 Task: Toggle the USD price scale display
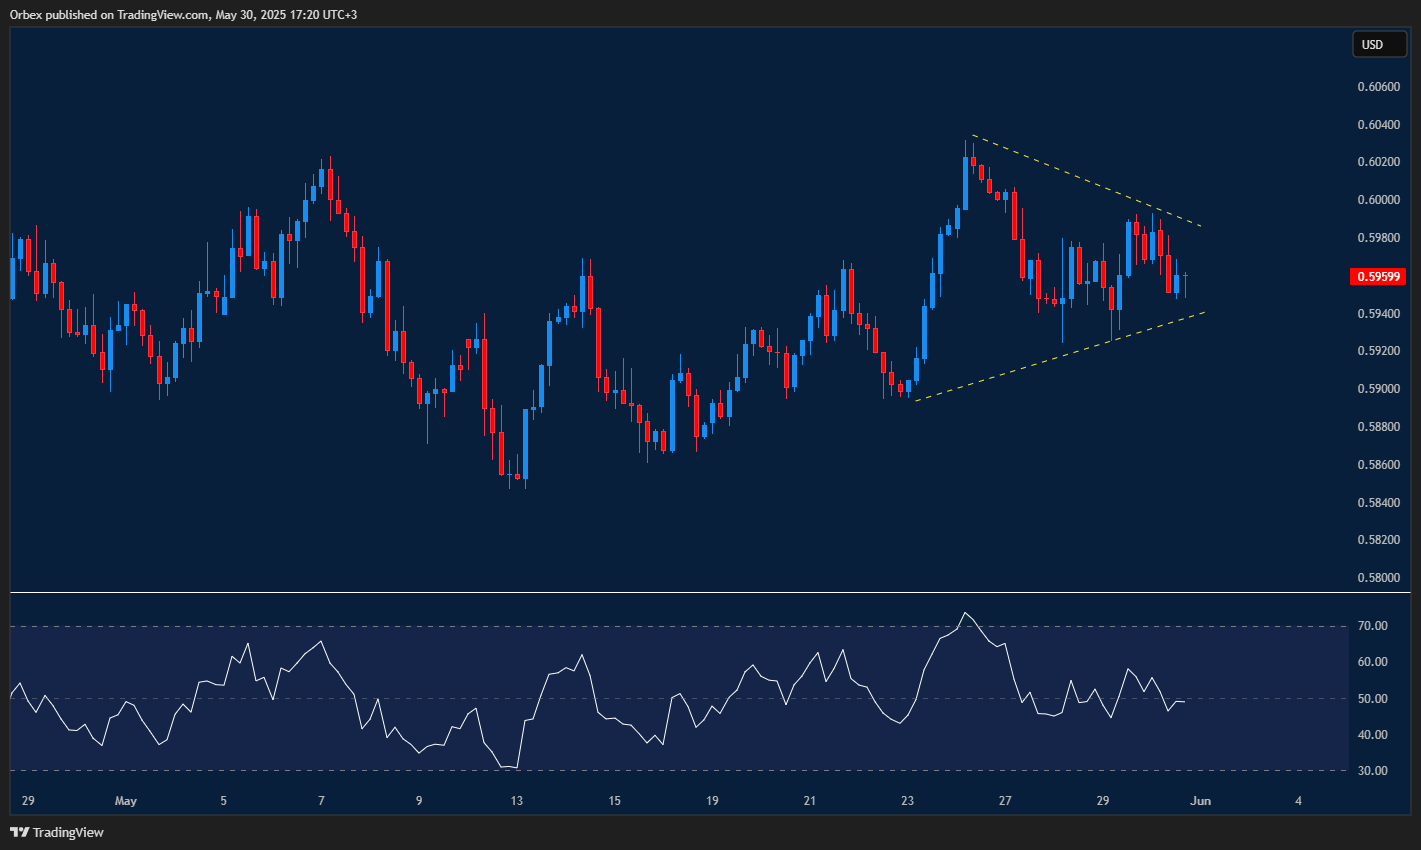[x=1379, y=44]
